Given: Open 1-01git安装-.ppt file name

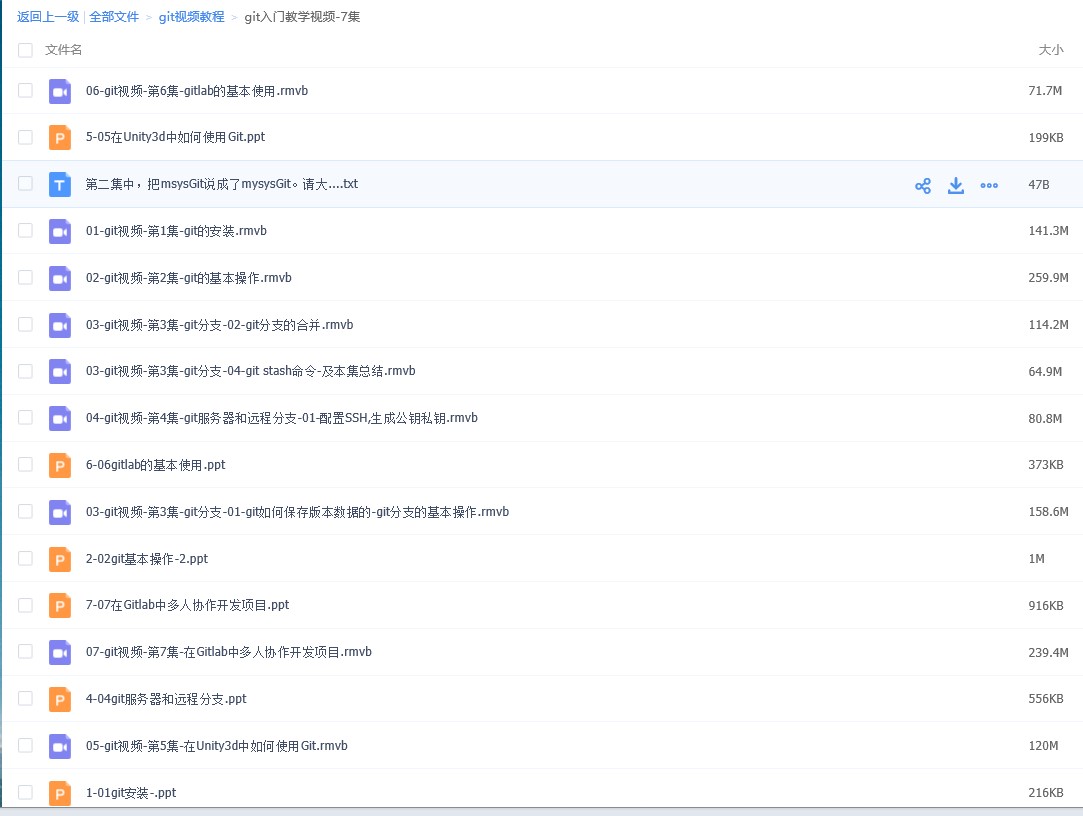Looking at the screenshot, I should point(131,793).
